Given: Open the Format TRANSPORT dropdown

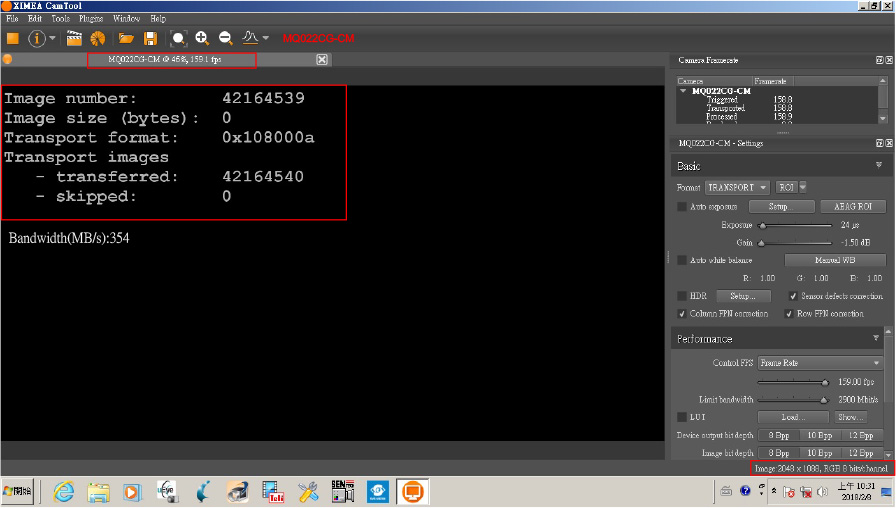Looking at the screenshot, I should [x=737, y=187].
